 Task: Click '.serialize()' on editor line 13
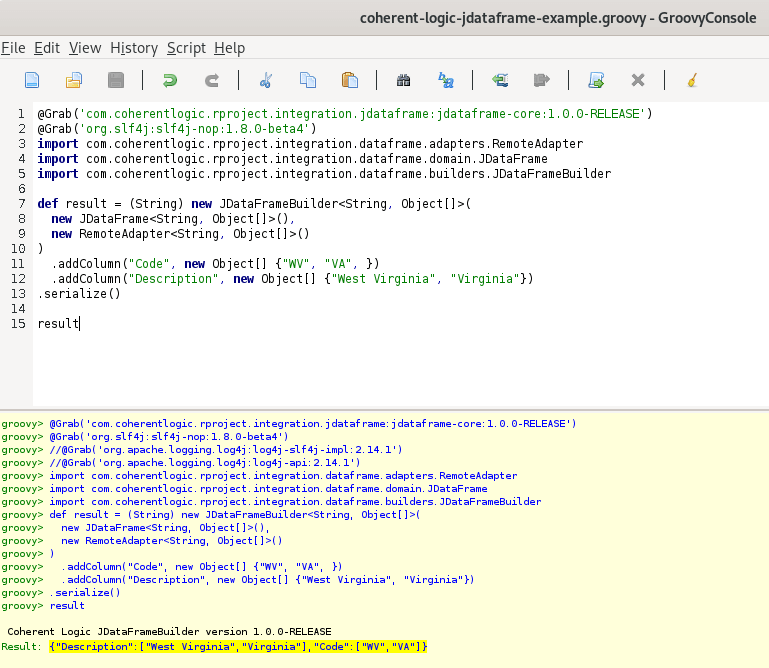coord(79,294)
